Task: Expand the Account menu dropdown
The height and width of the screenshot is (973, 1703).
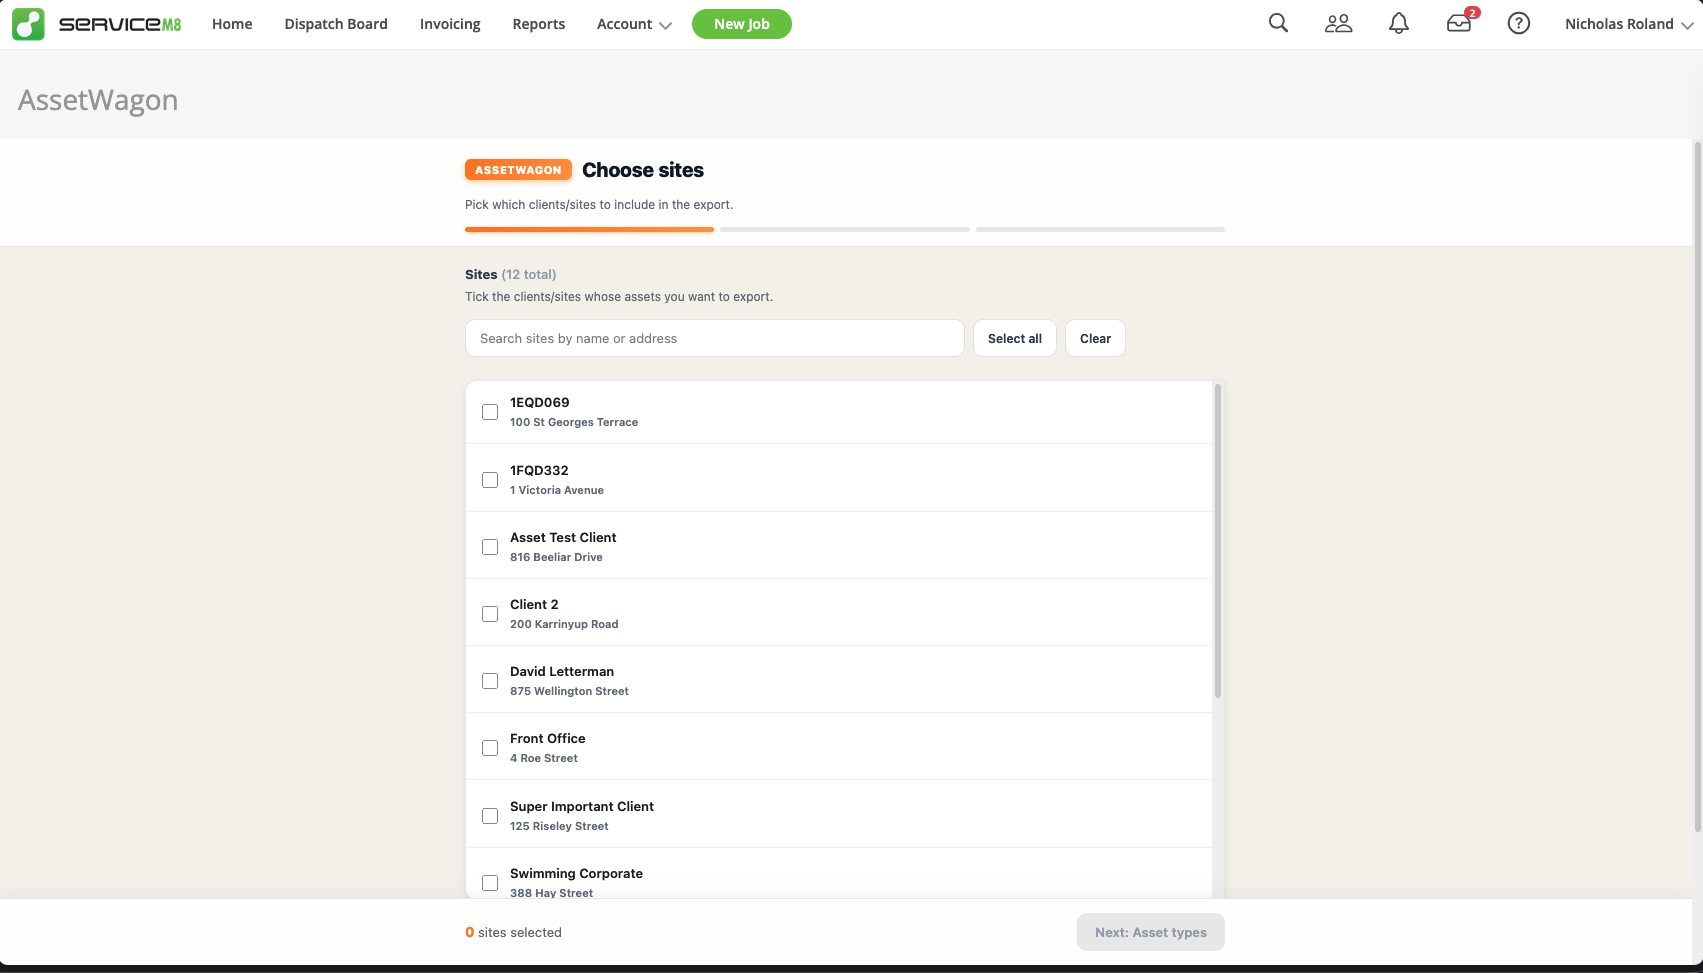Action: click(634, 24)
